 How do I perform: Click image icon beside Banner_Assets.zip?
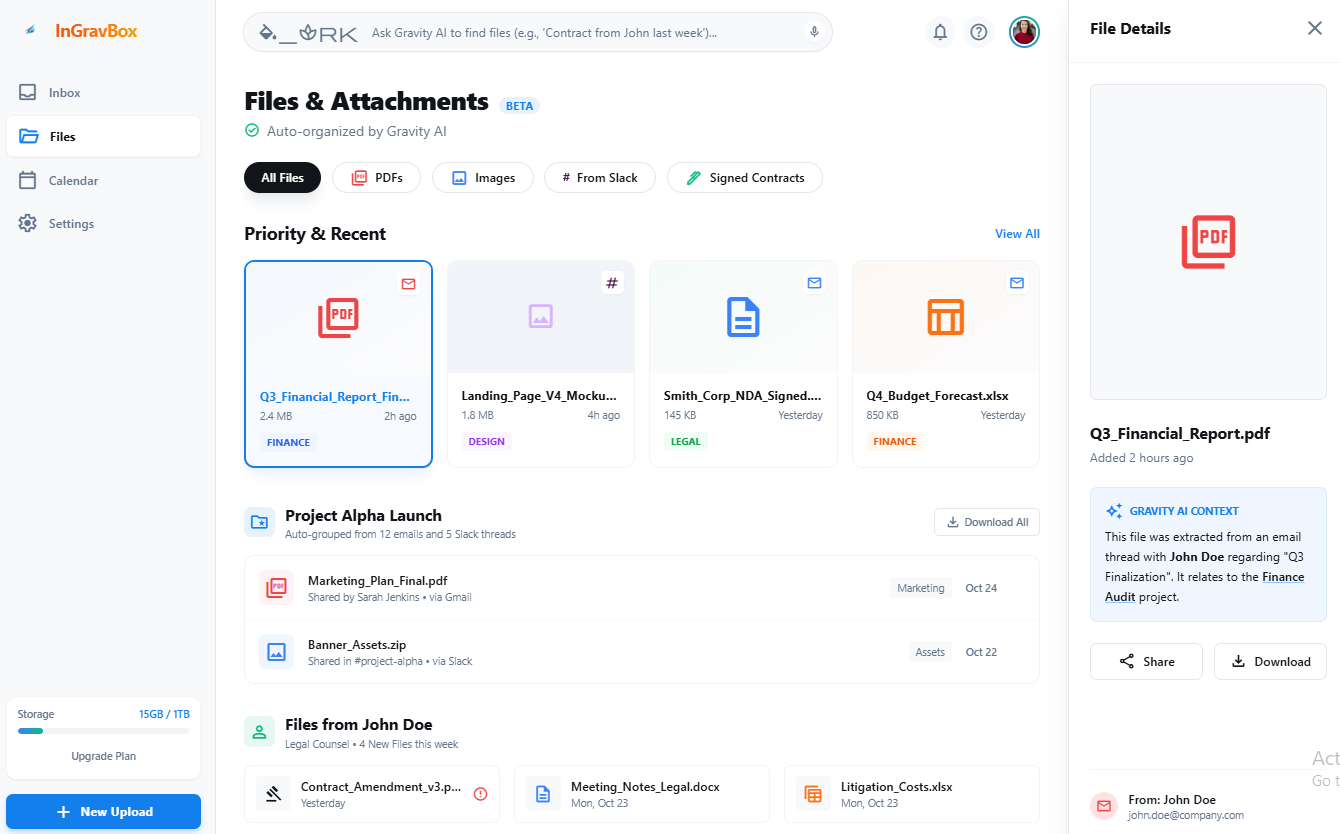pyautogui.click(x=276, y=652)
